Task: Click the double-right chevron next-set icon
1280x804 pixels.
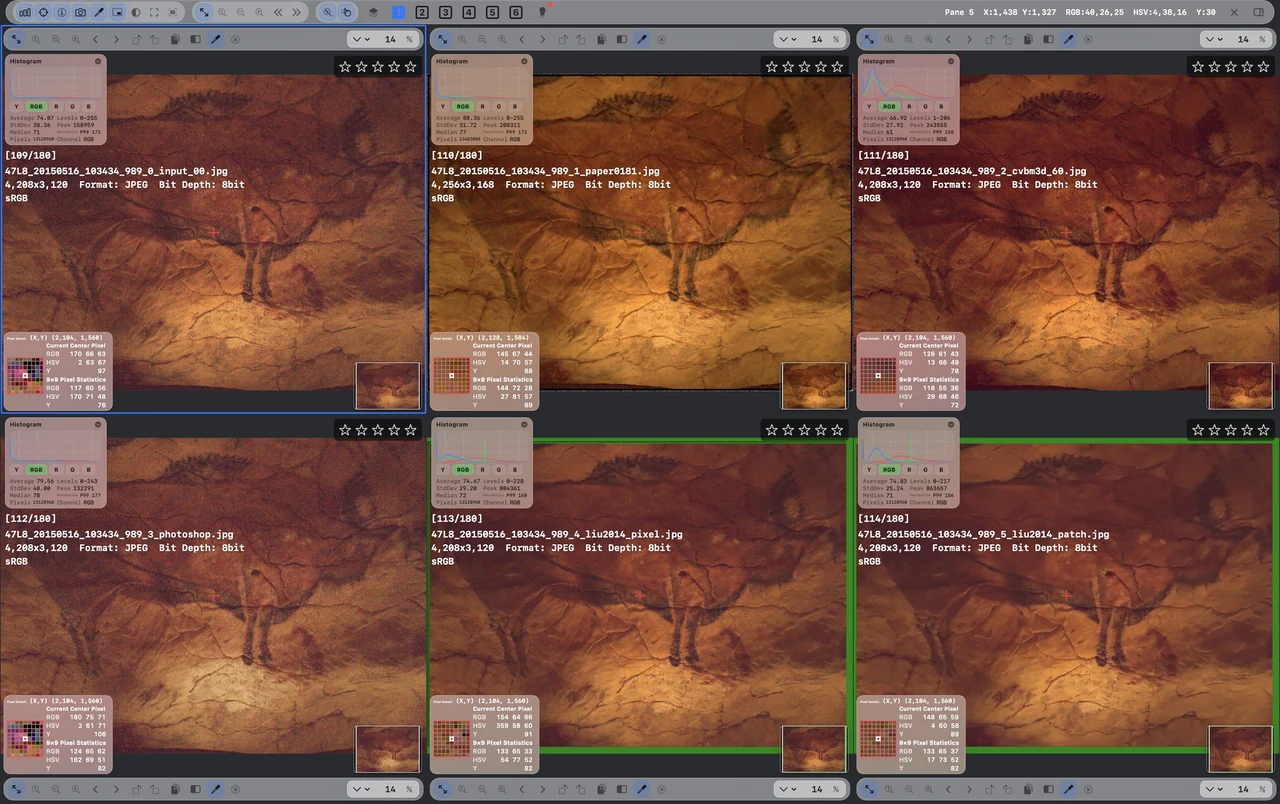Action: point(296,12)
